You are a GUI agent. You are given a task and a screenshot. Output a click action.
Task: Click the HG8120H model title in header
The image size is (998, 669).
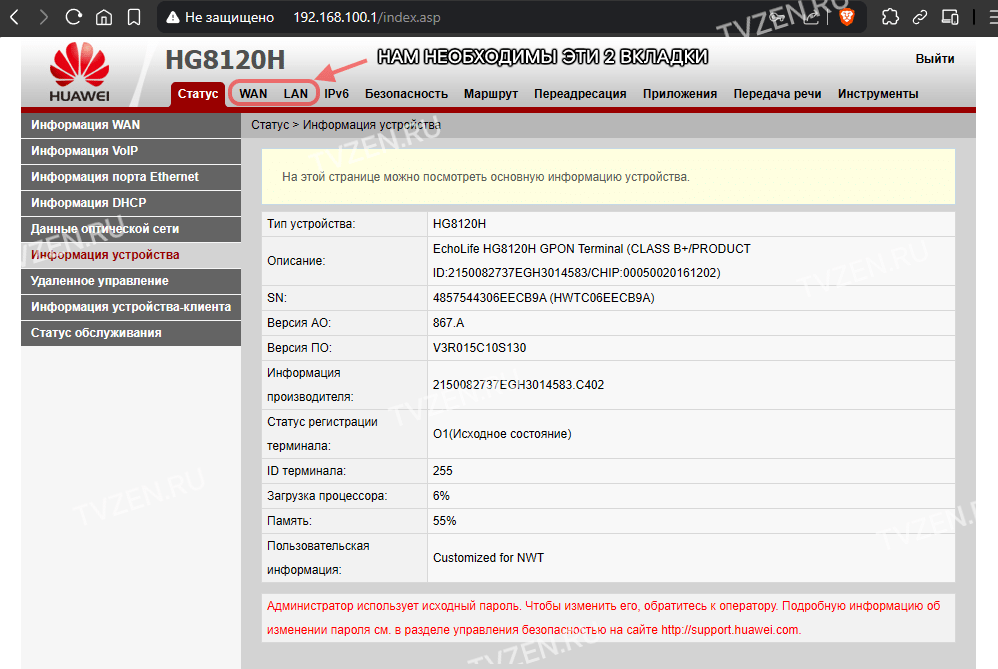point(225,60)
